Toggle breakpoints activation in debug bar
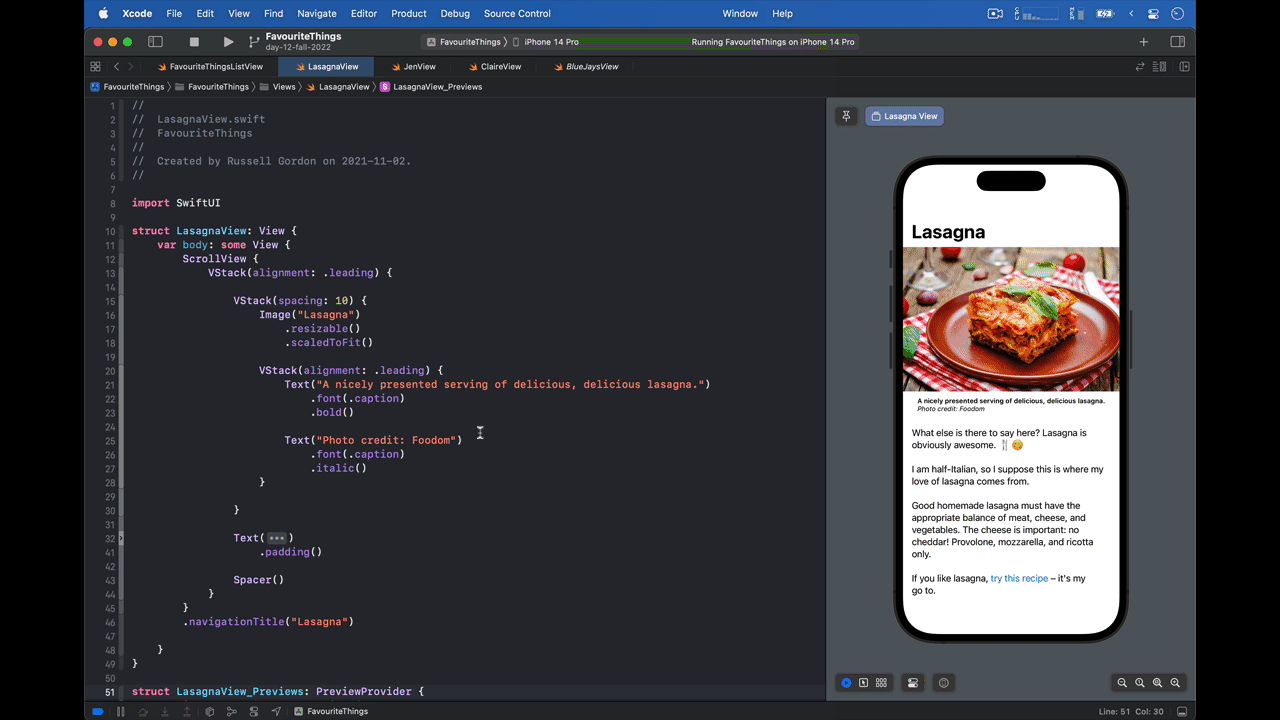 point(98,712)
